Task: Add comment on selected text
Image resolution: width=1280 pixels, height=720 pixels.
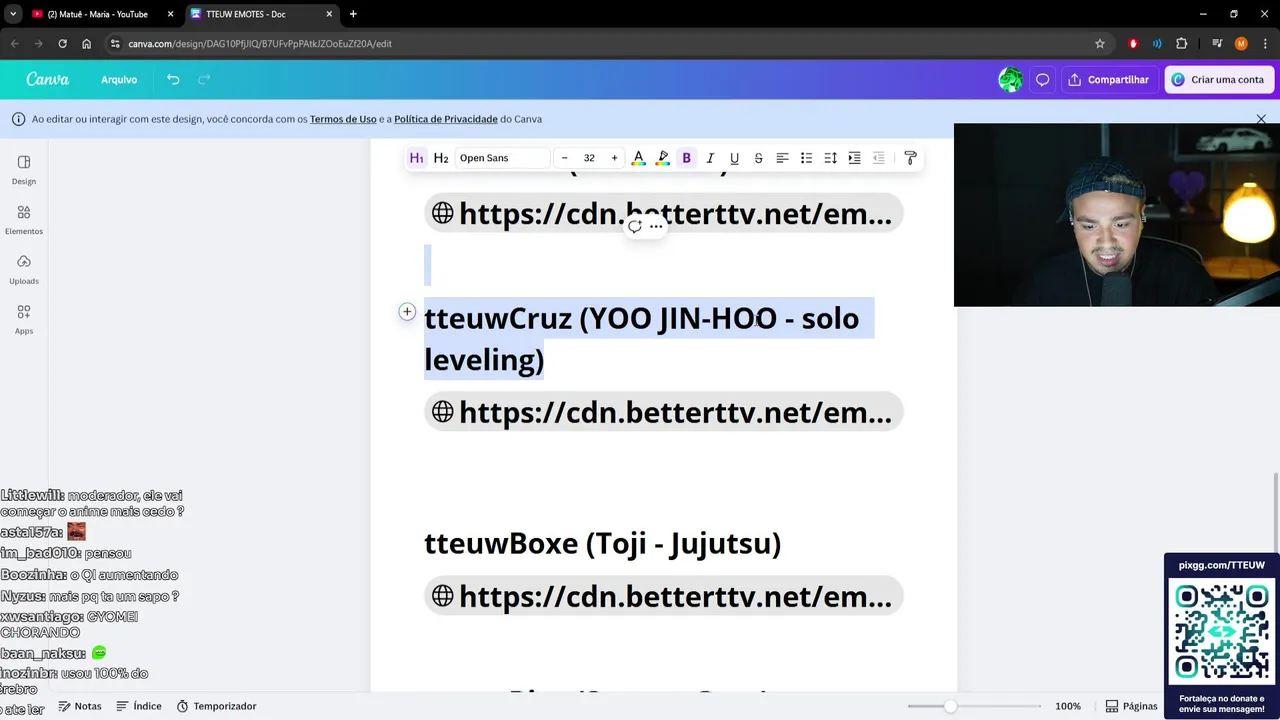Action: [634, 227]
